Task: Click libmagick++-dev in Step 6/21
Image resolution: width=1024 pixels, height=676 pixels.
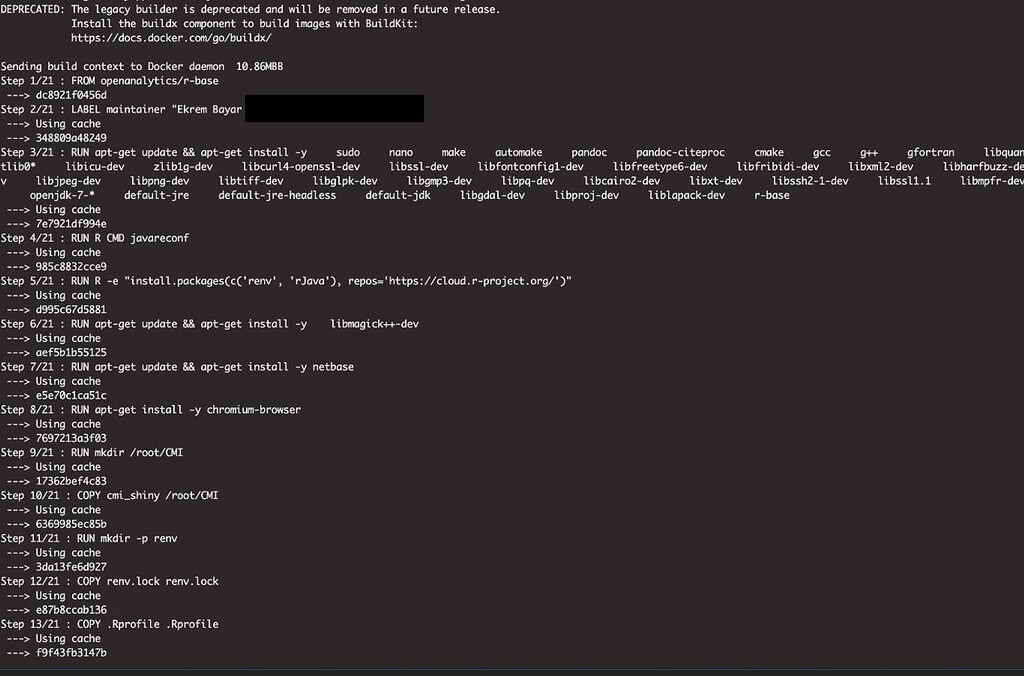Action: click(x=375, y=324)
